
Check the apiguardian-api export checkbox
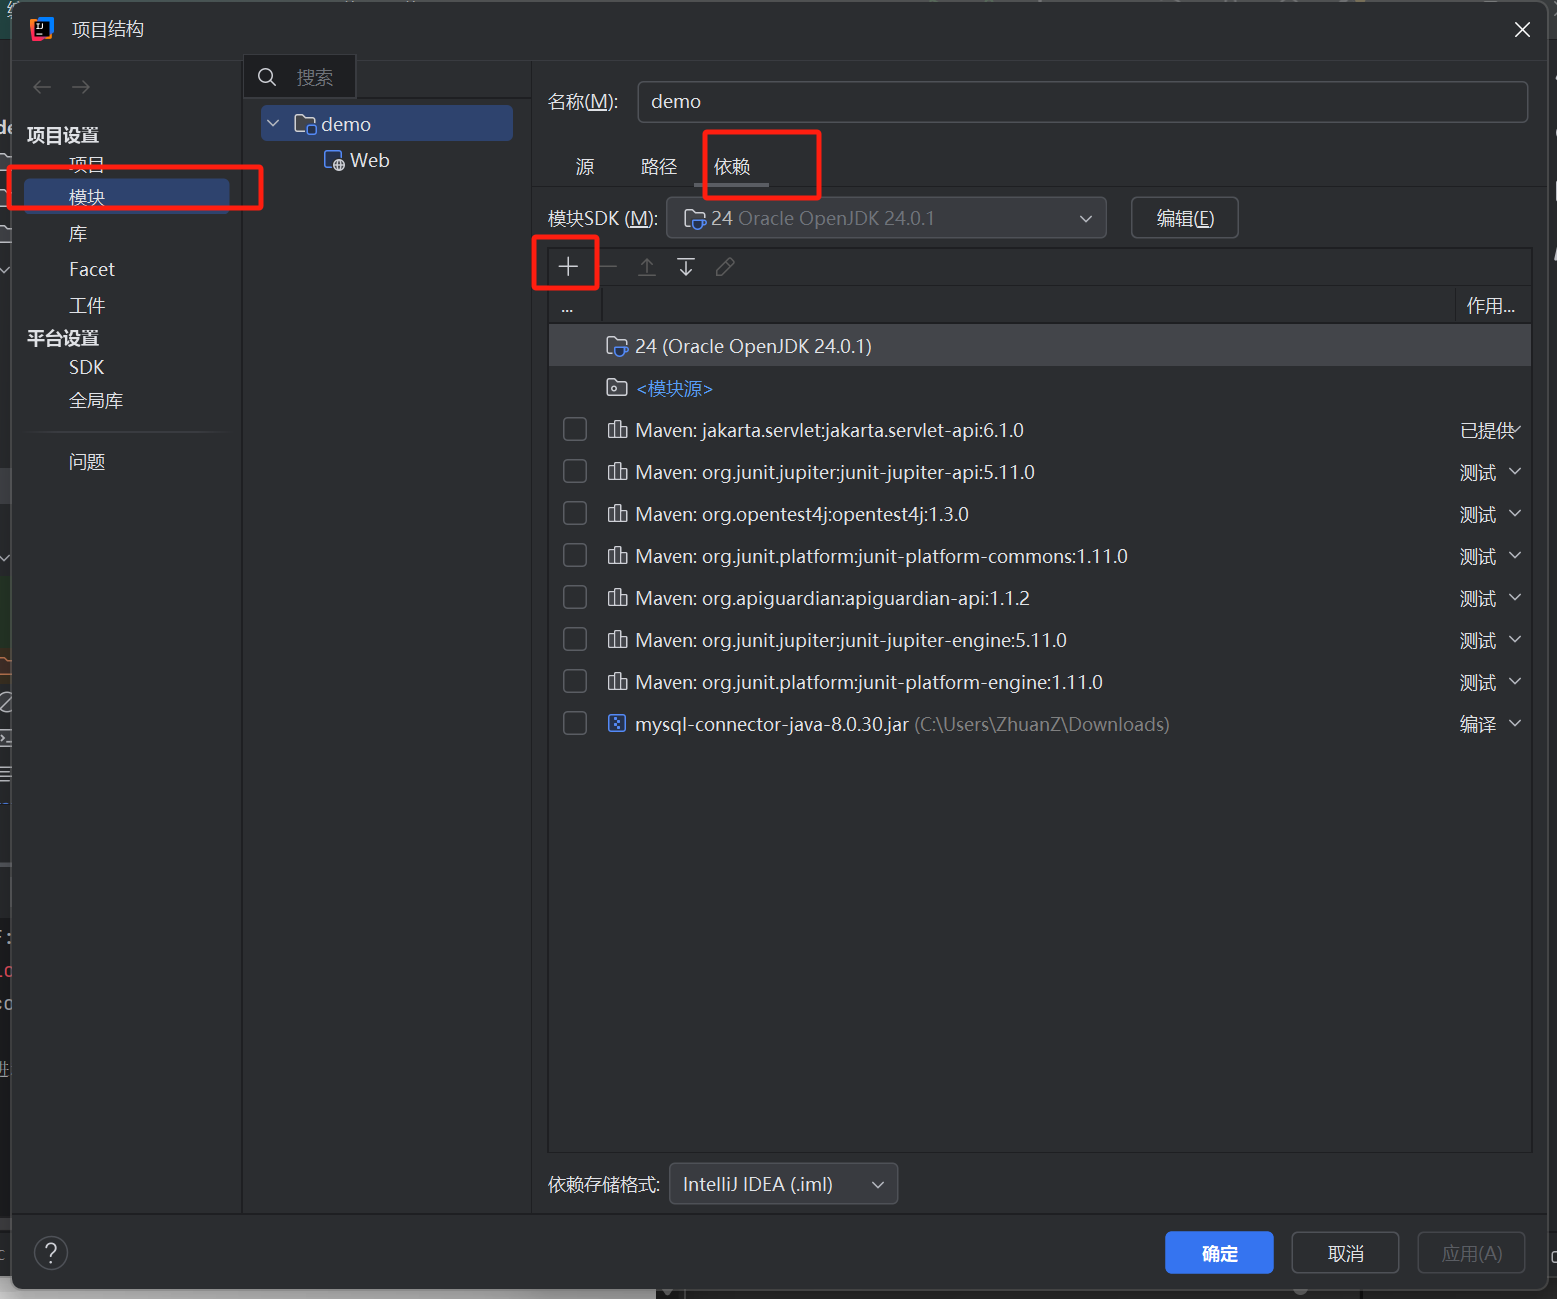[575, 597]
